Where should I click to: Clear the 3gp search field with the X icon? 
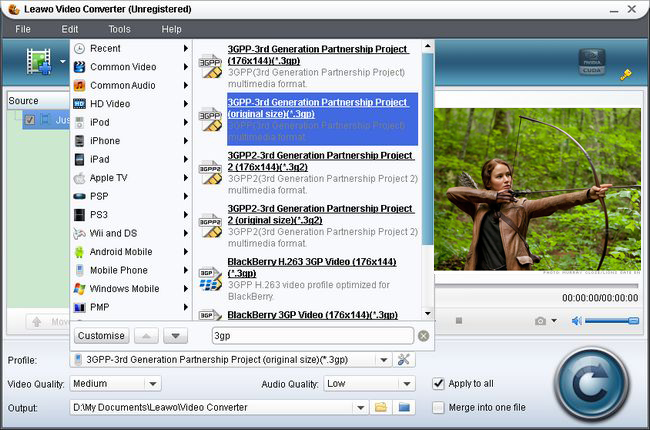[423, 336]
